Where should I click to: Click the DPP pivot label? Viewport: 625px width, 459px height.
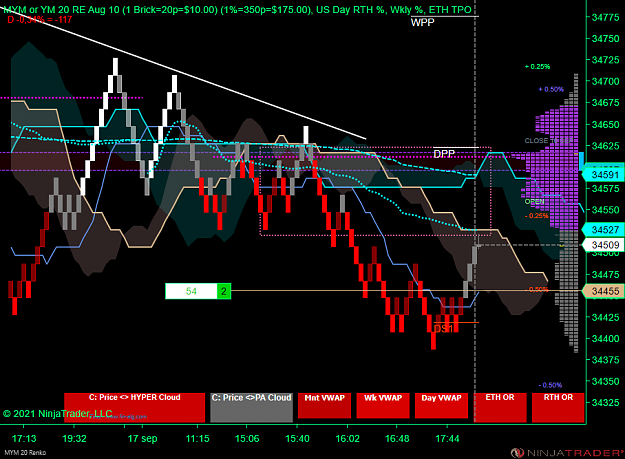(444, 154)
